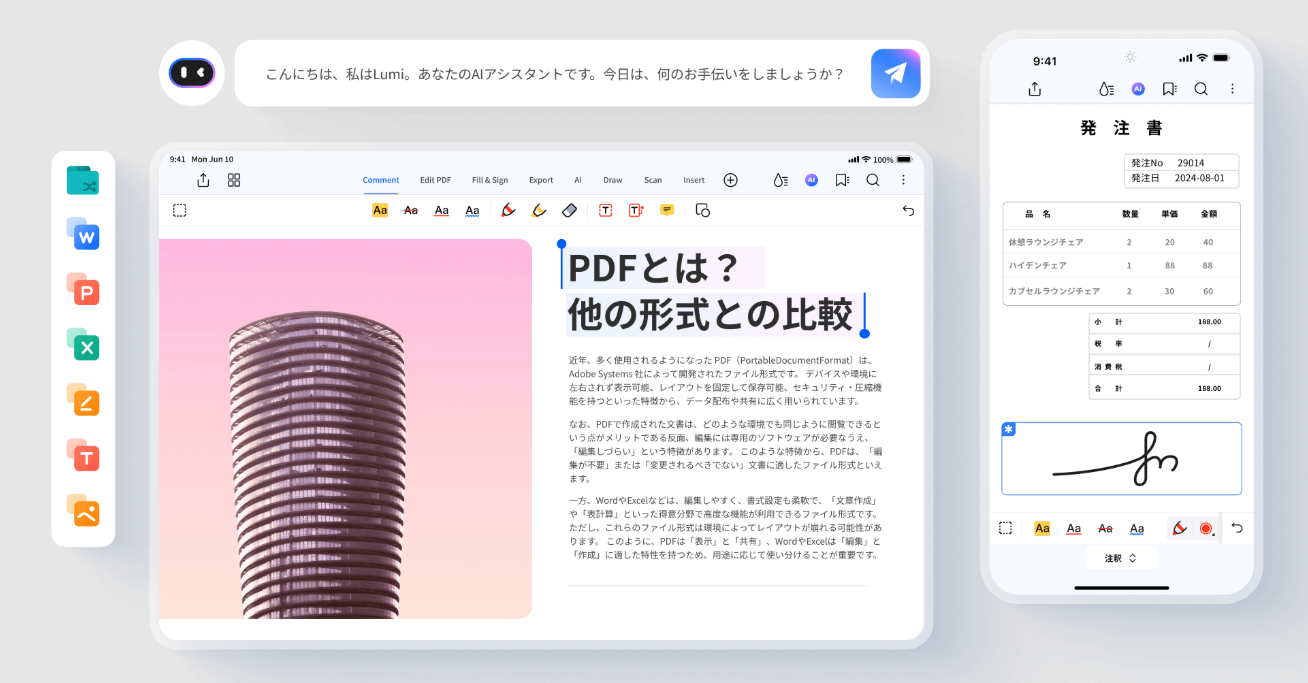Select the orange pencil edit format icon
1308x683 pixels.
tap(83, 400)
